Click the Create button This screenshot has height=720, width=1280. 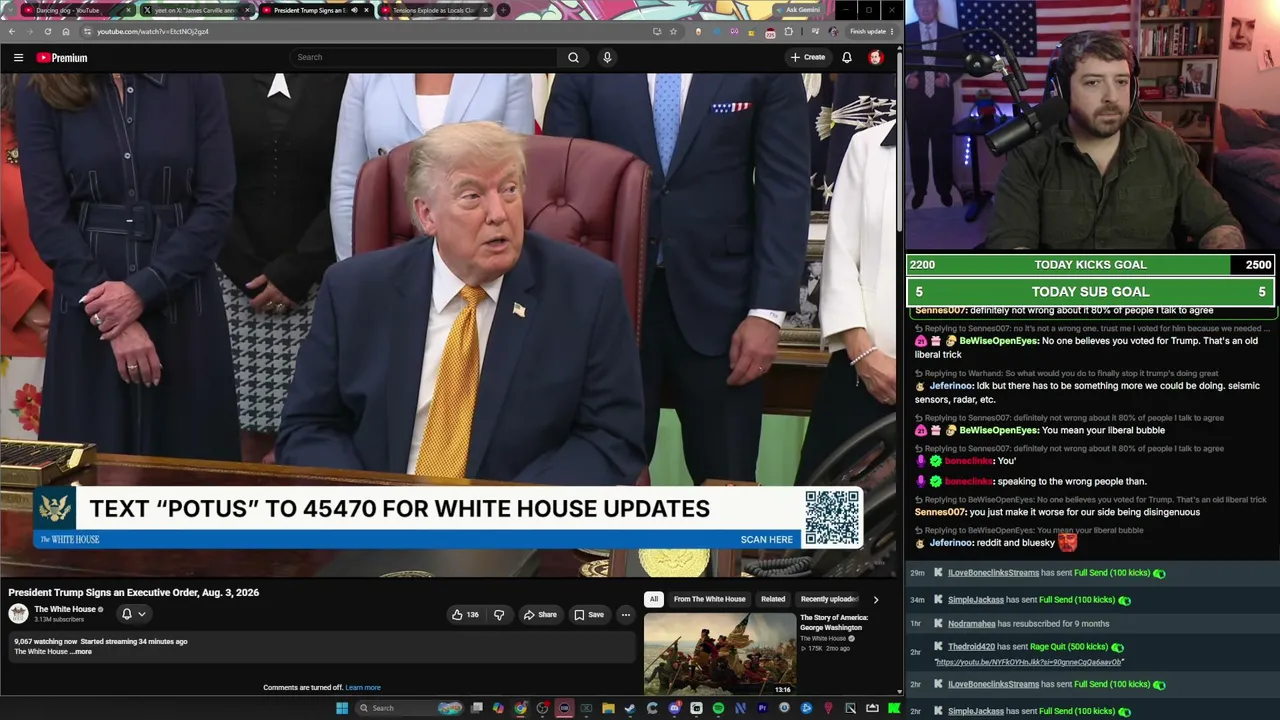point(808,57)
